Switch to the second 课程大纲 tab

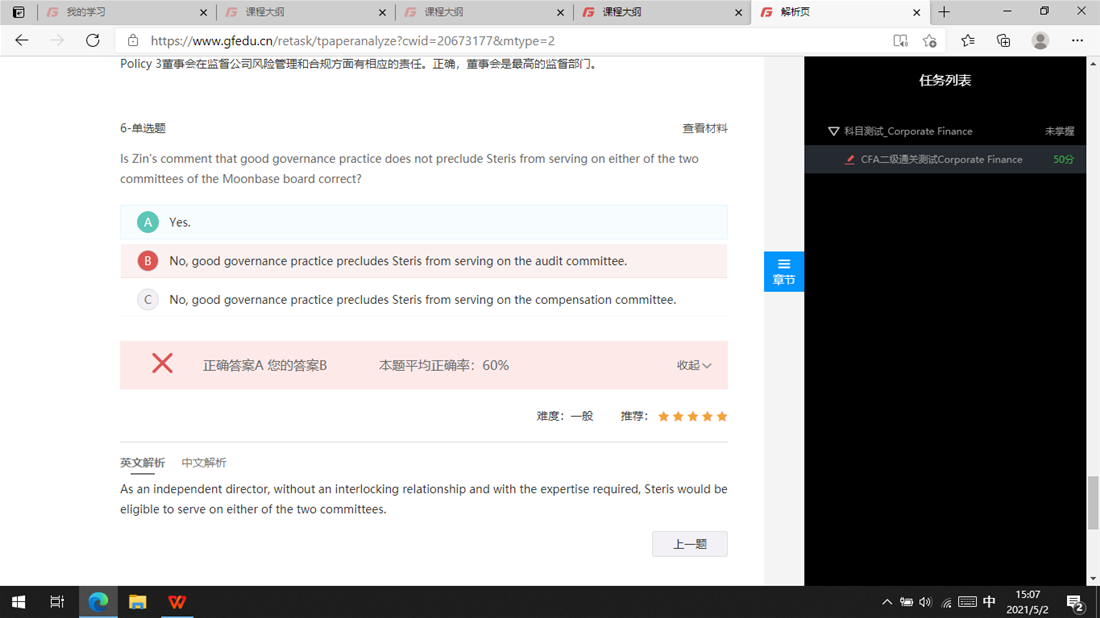click(x=483, y=13)
